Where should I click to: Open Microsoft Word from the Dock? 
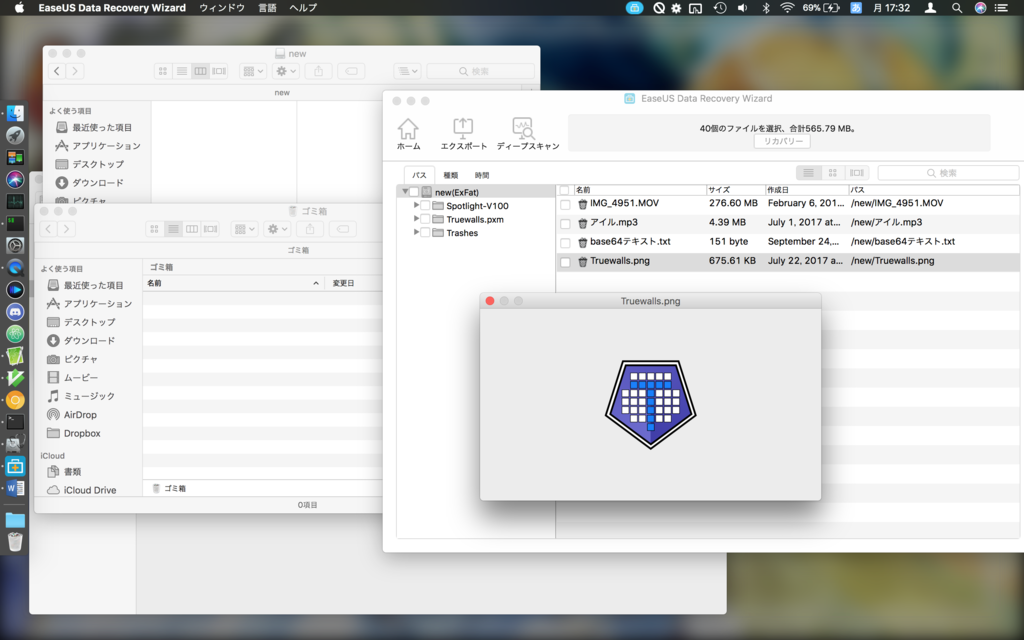click(x=15, y=488)
